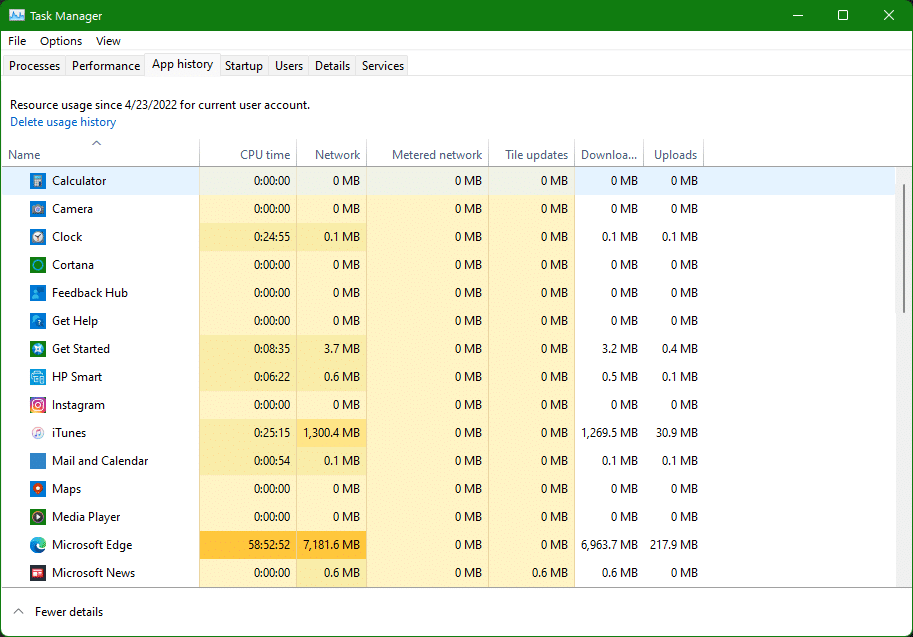This screenshot has width=913, height=637.
Task: Click the HP Smart icon
Action: (38, 377)
